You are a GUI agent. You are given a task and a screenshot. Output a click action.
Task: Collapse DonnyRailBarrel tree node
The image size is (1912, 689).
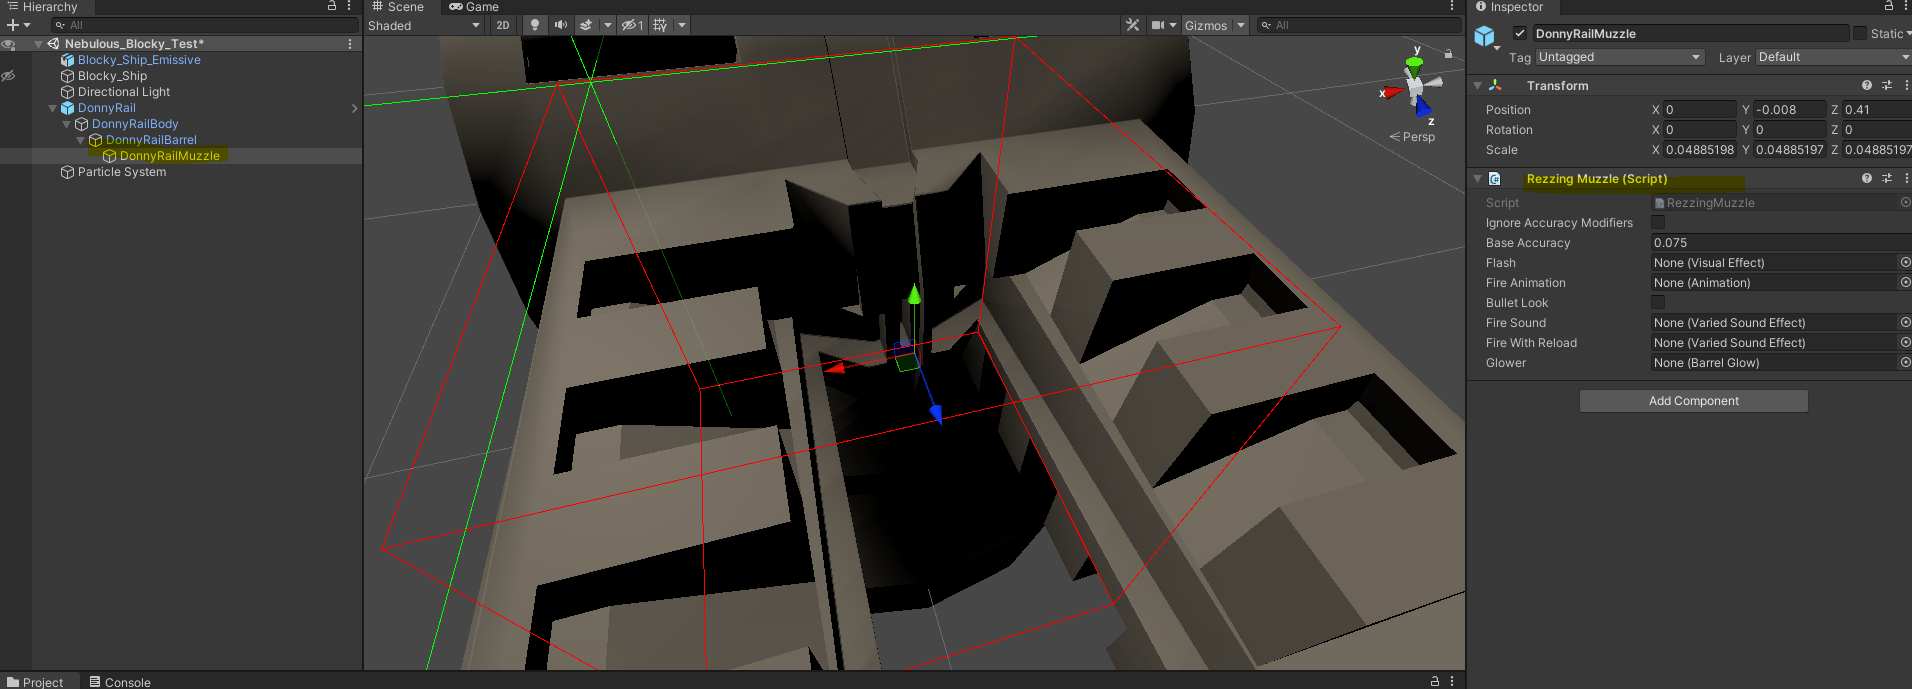coord(81,140)
